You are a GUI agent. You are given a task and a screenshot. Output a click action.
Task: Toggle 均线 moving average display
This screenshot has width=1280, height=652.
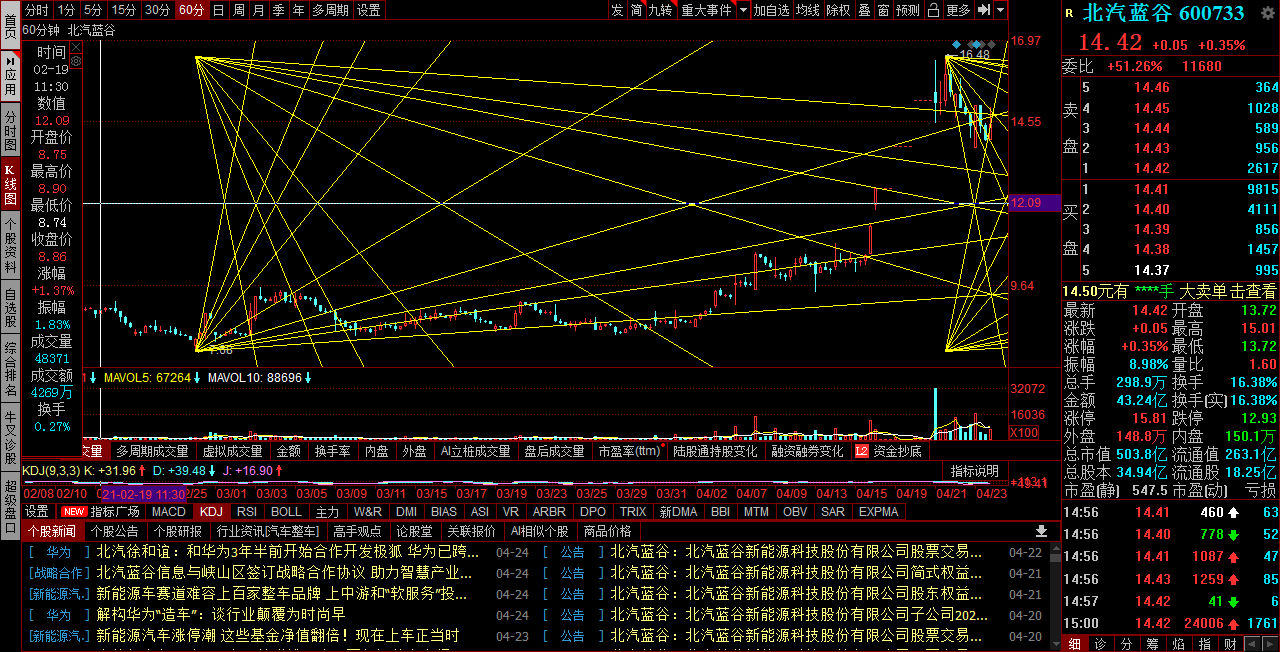(808, 10)
